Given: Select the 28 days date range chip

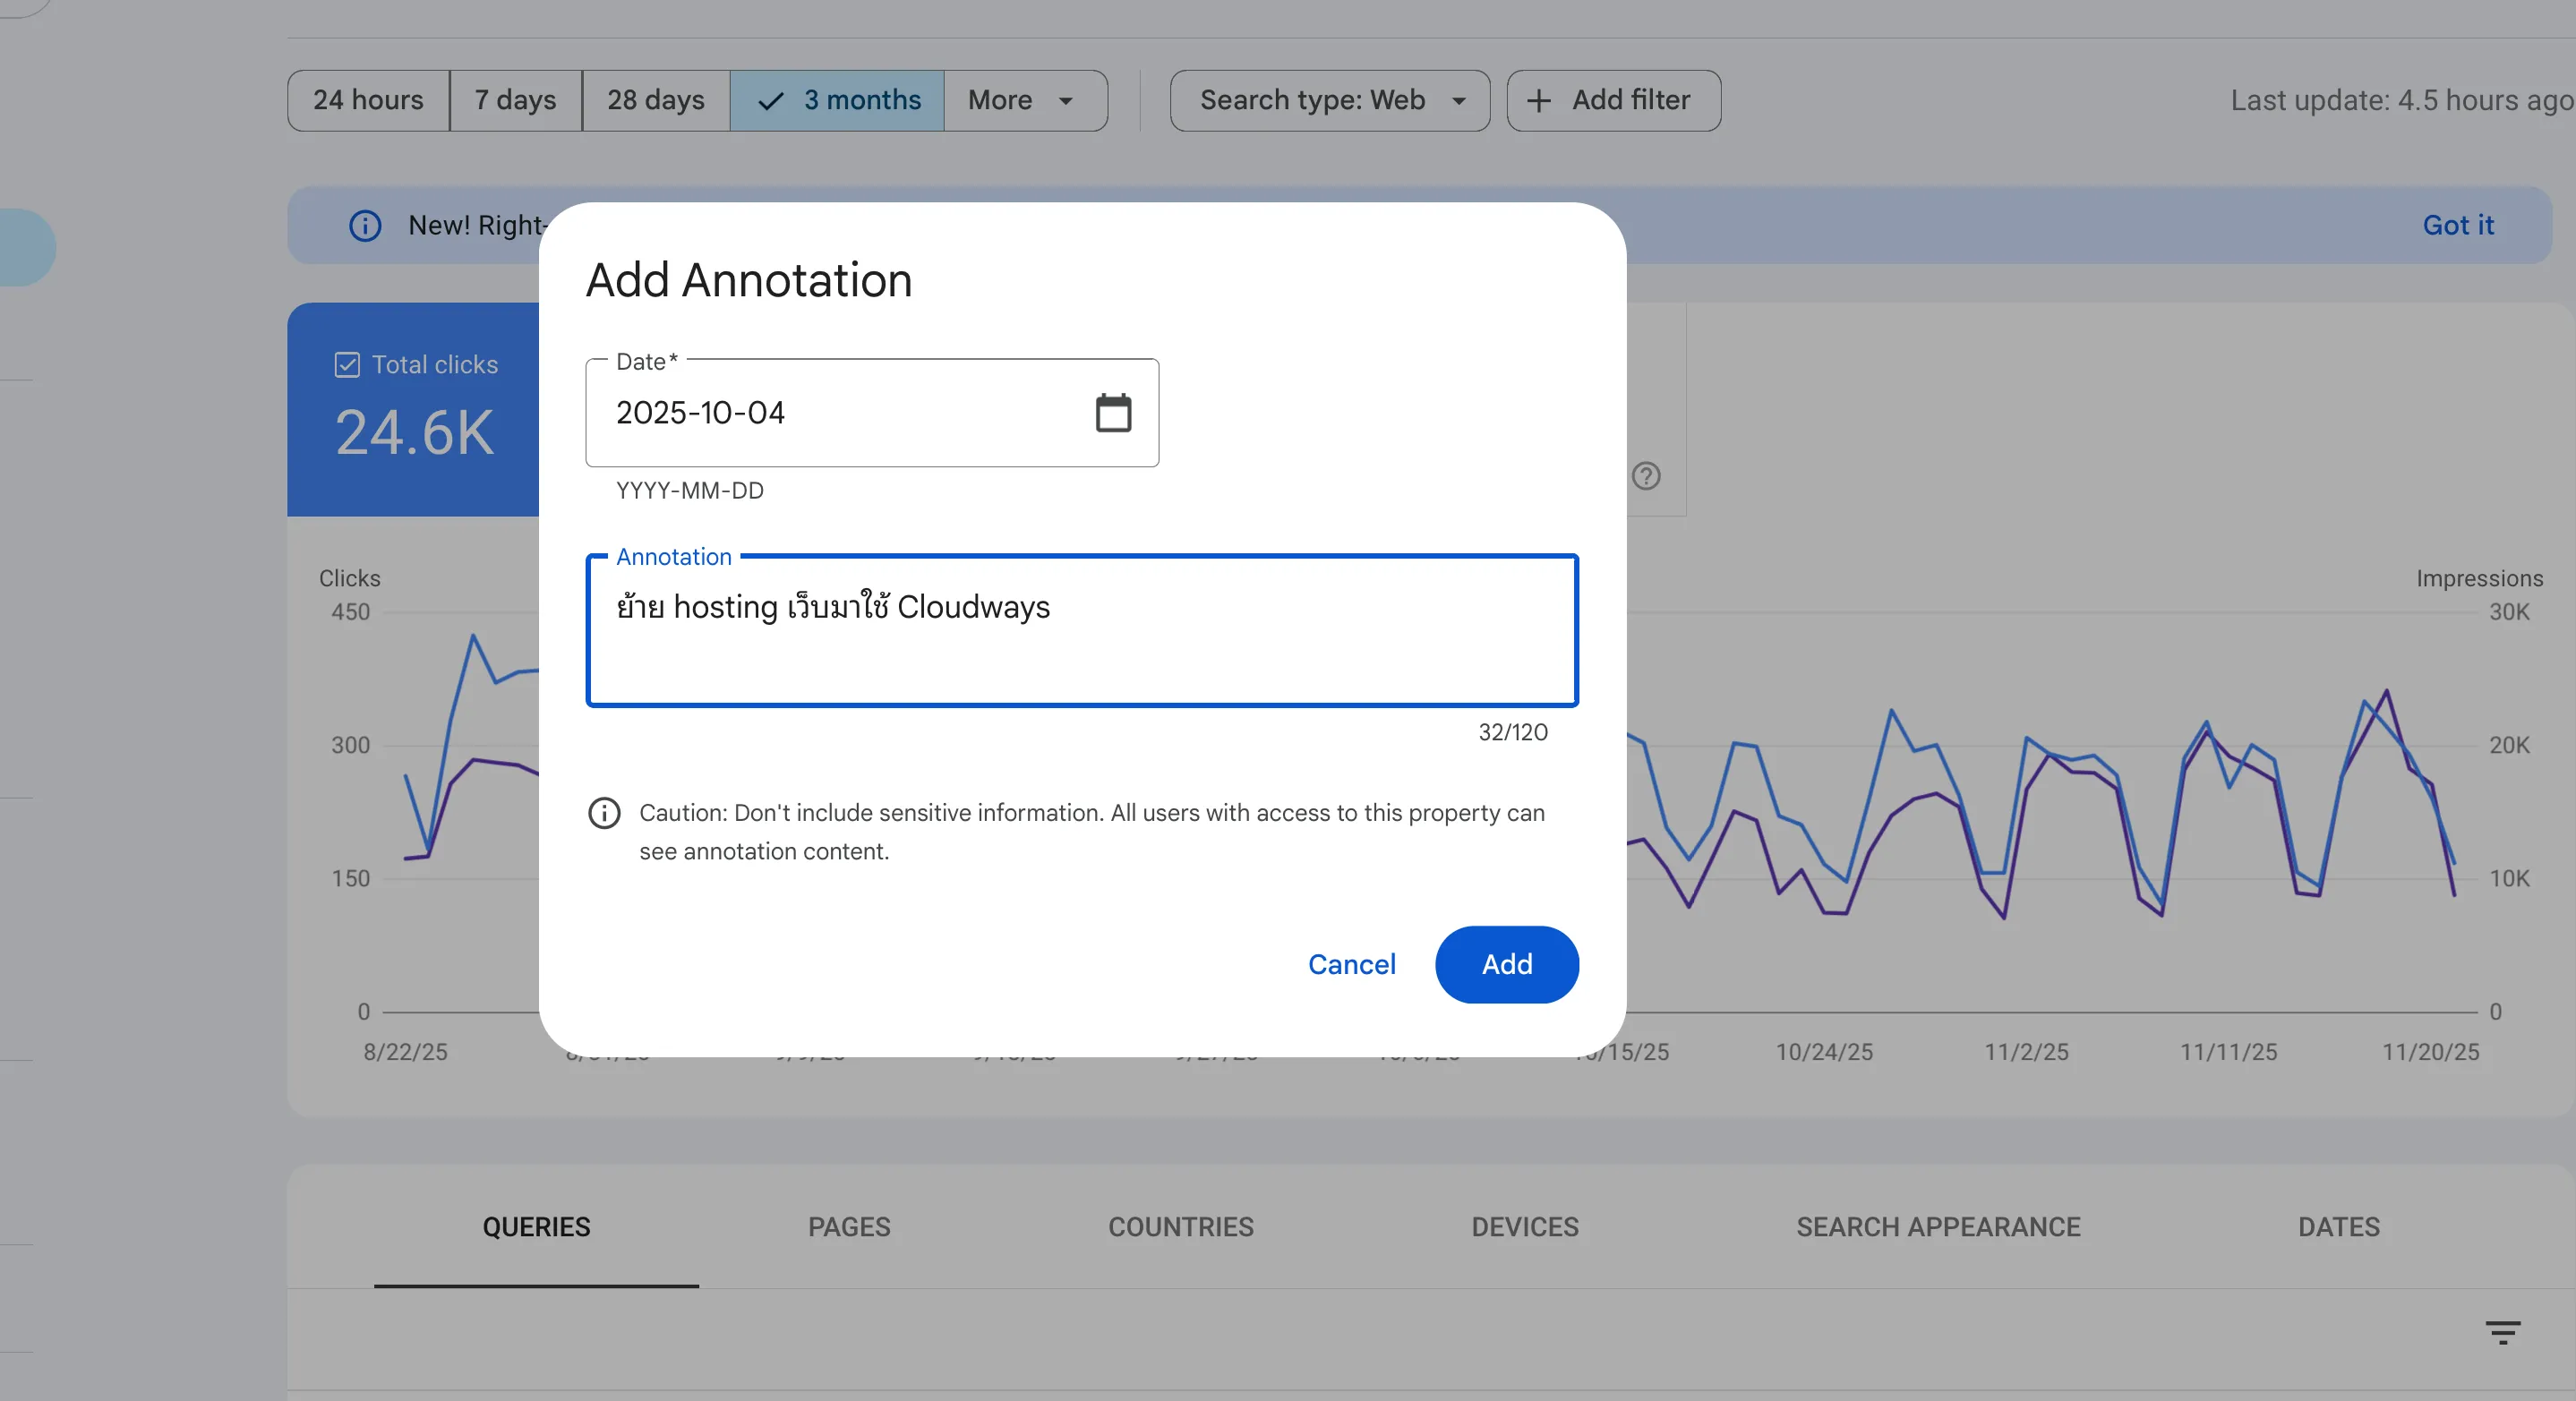Looking at the screenshot, I should (x=655, y=100).
